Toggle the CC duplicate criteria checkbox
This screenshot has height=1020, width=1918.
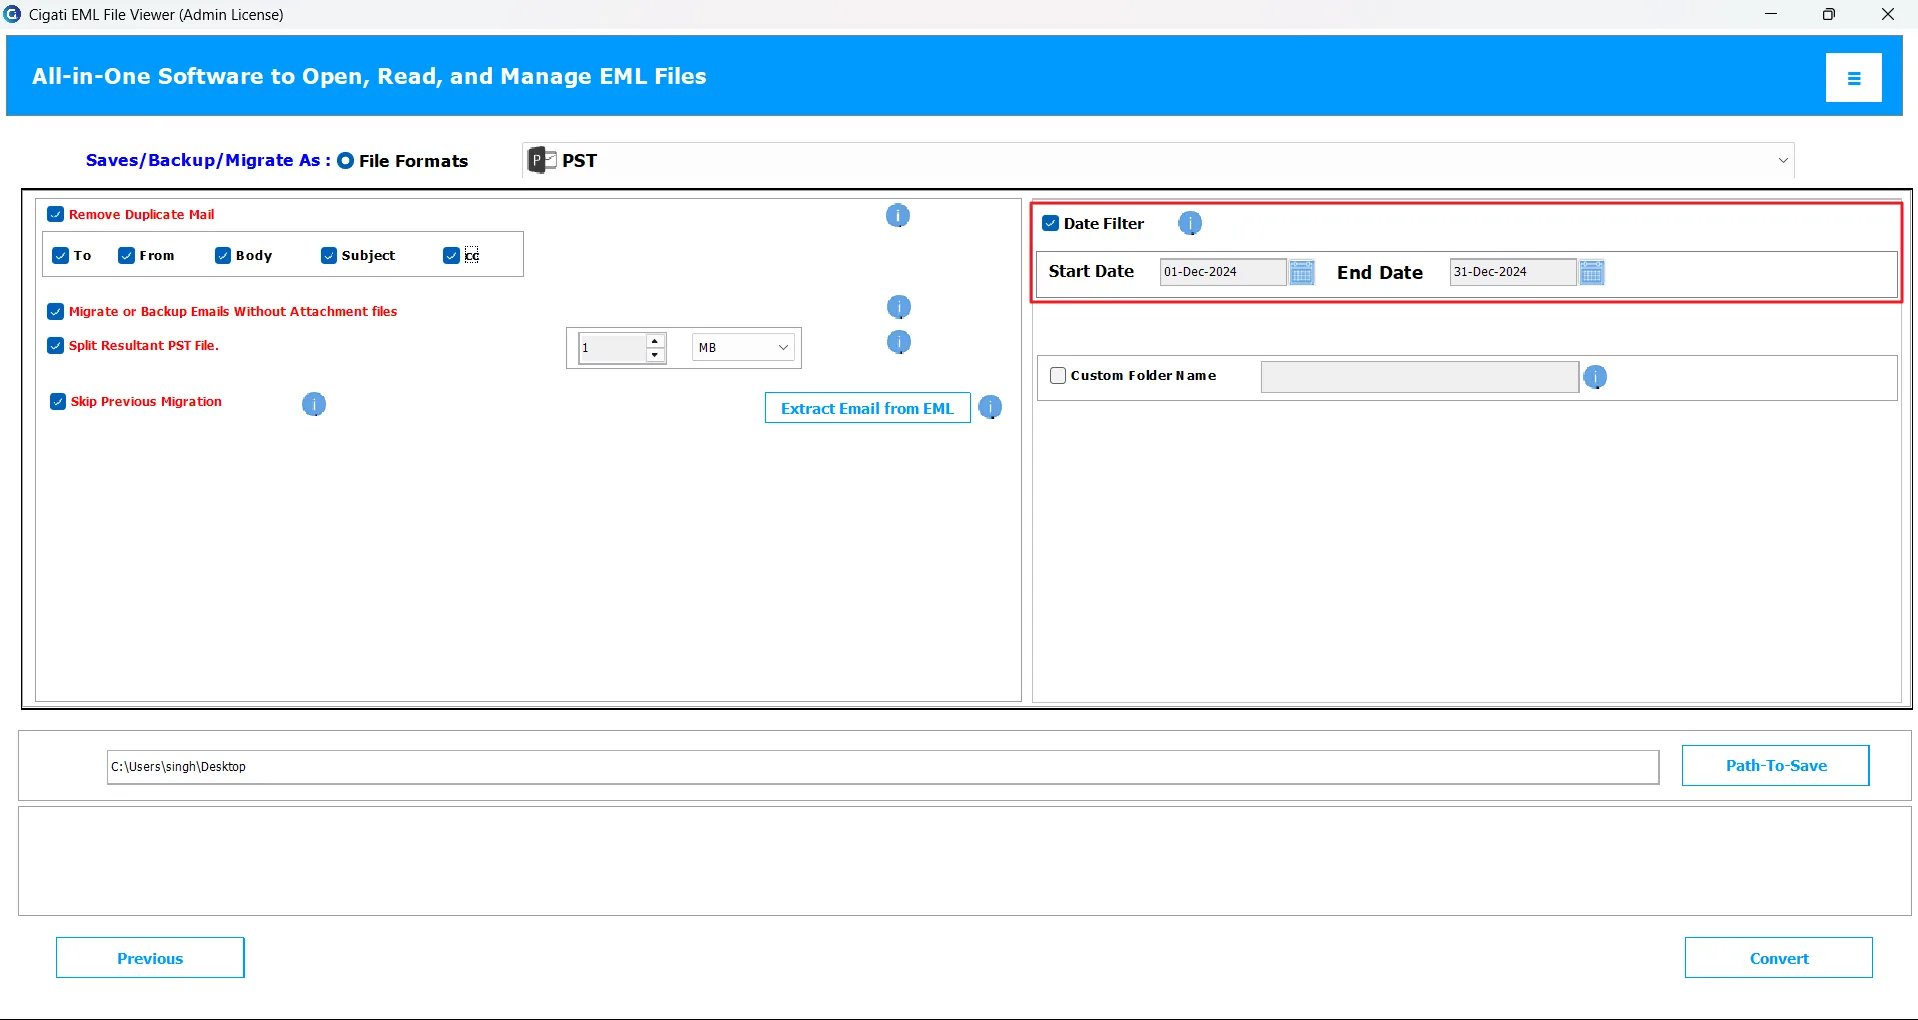point(452,256)
